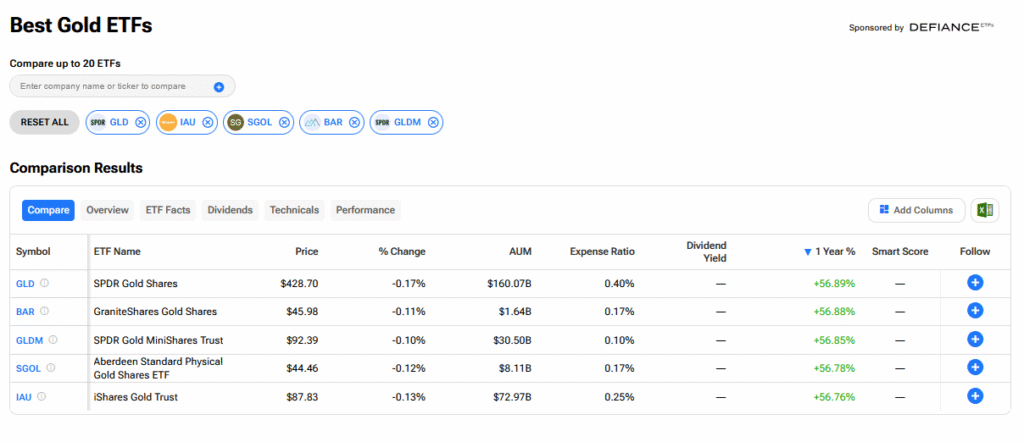1024x442 pixels.
Task: Click the +56.76% one-year value
Action: [x=834, y=396]
